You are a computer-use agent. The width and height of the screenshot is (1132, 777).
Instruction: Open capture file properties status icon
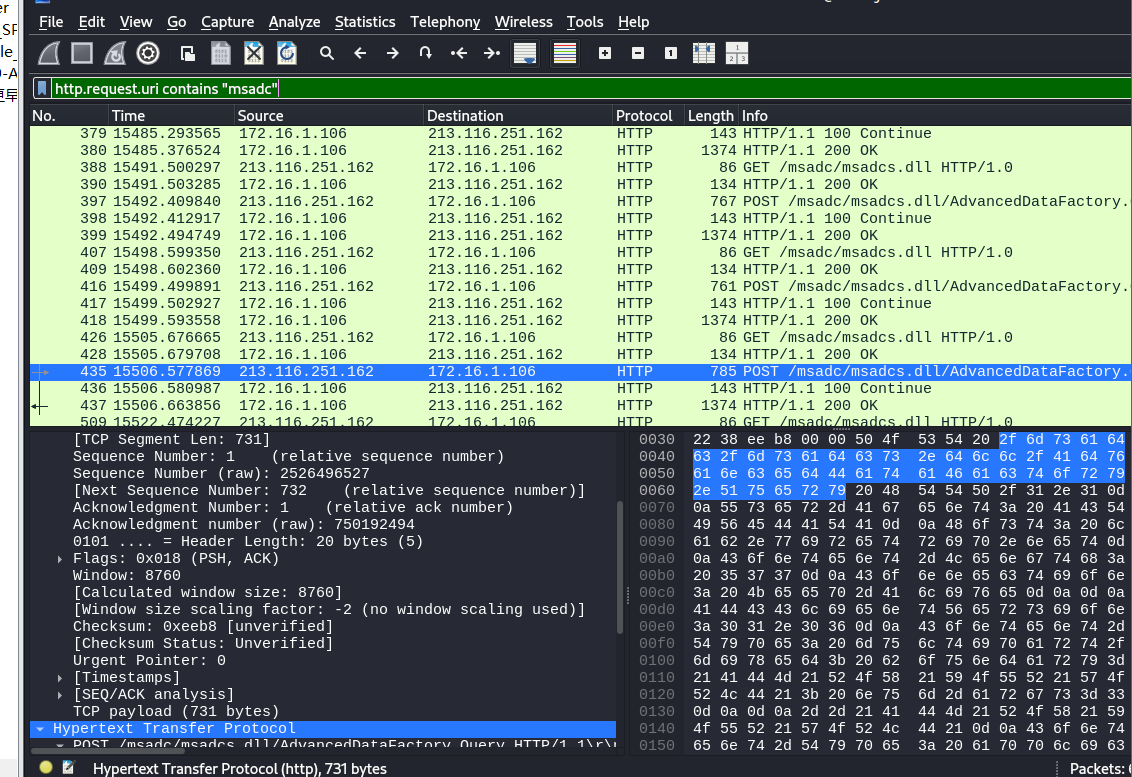tap(69, 768)
